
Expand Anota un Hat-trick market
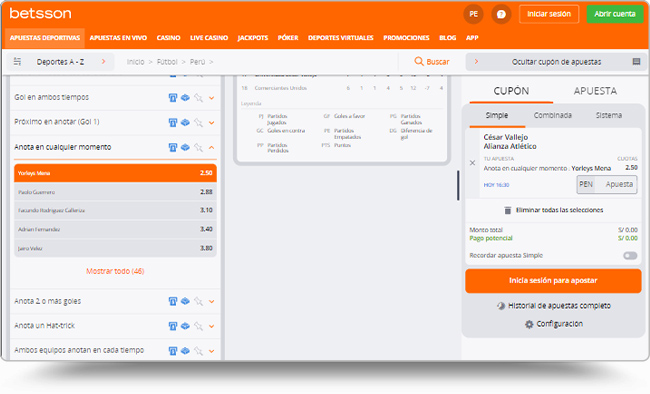[x=211, y=327]
